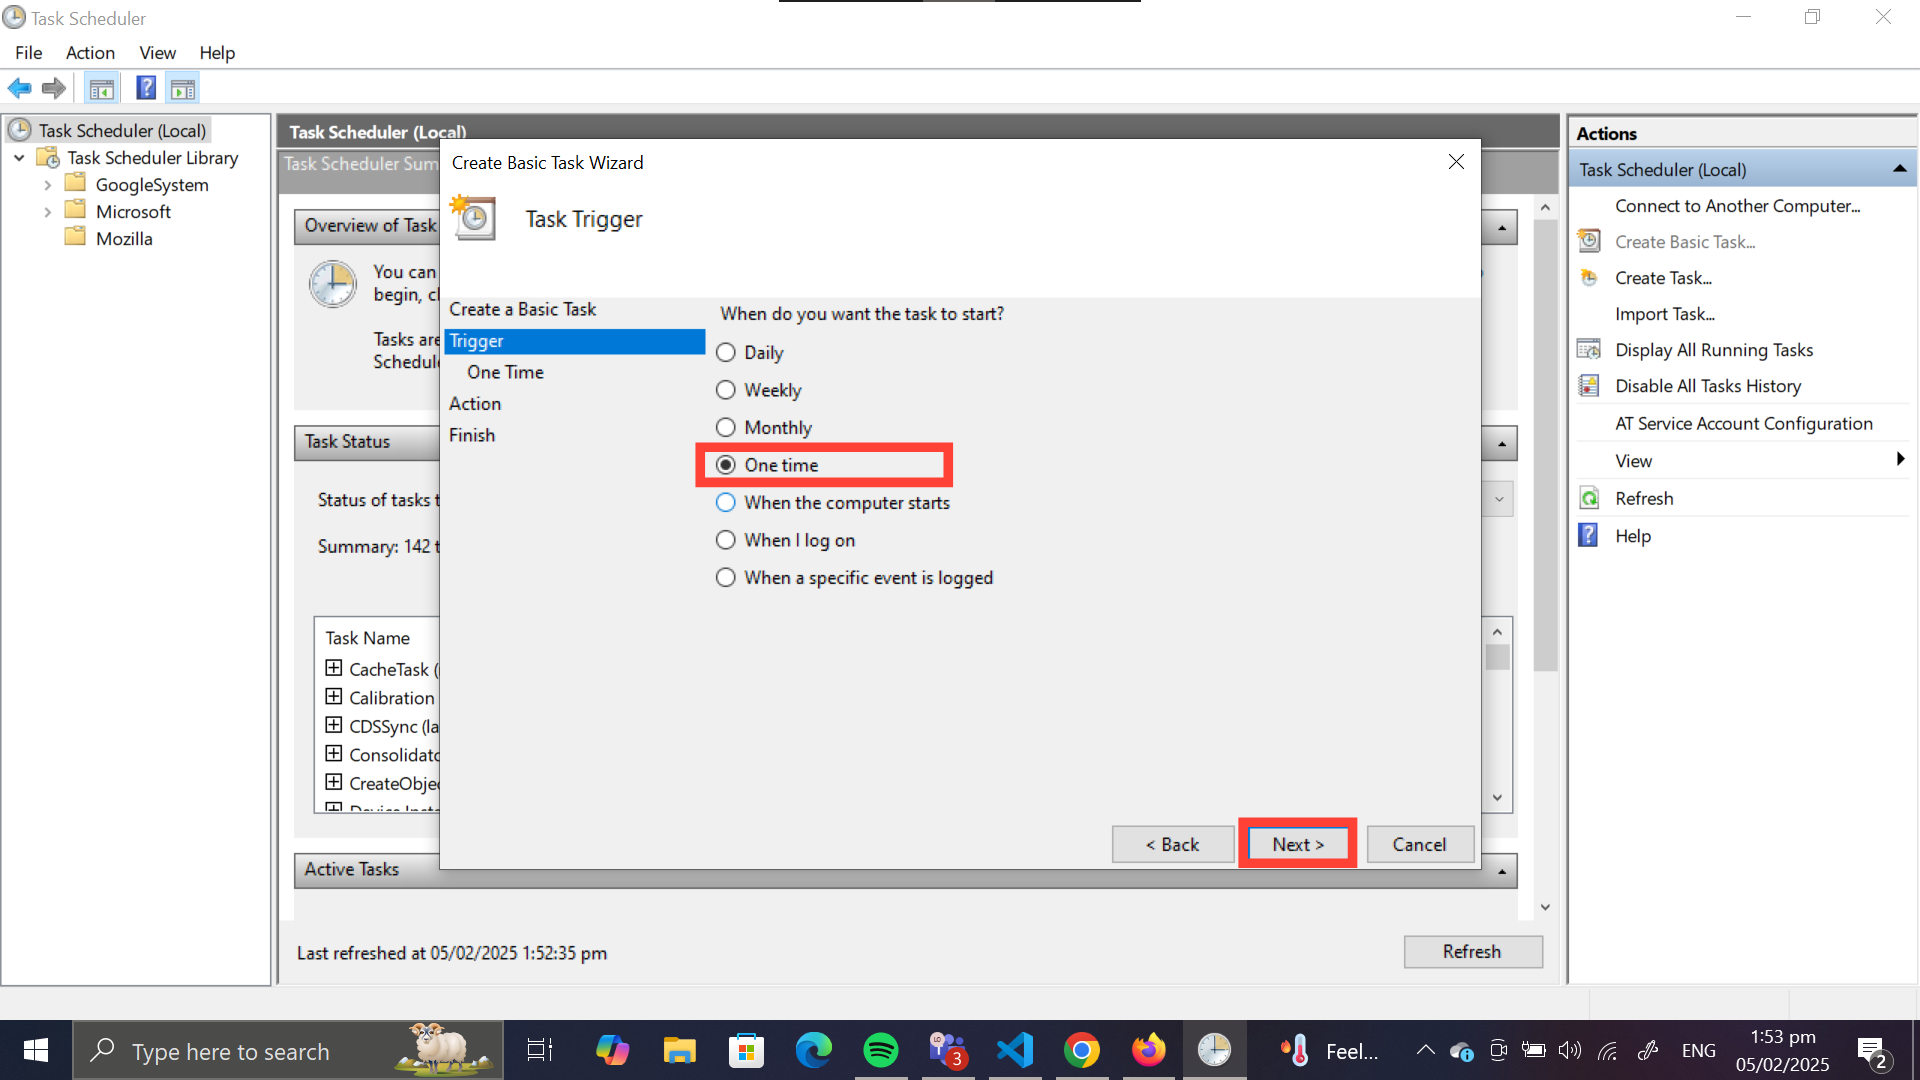1920x1080 pixels.
Task: Click the Next button
Action: tap(1297, 844)
